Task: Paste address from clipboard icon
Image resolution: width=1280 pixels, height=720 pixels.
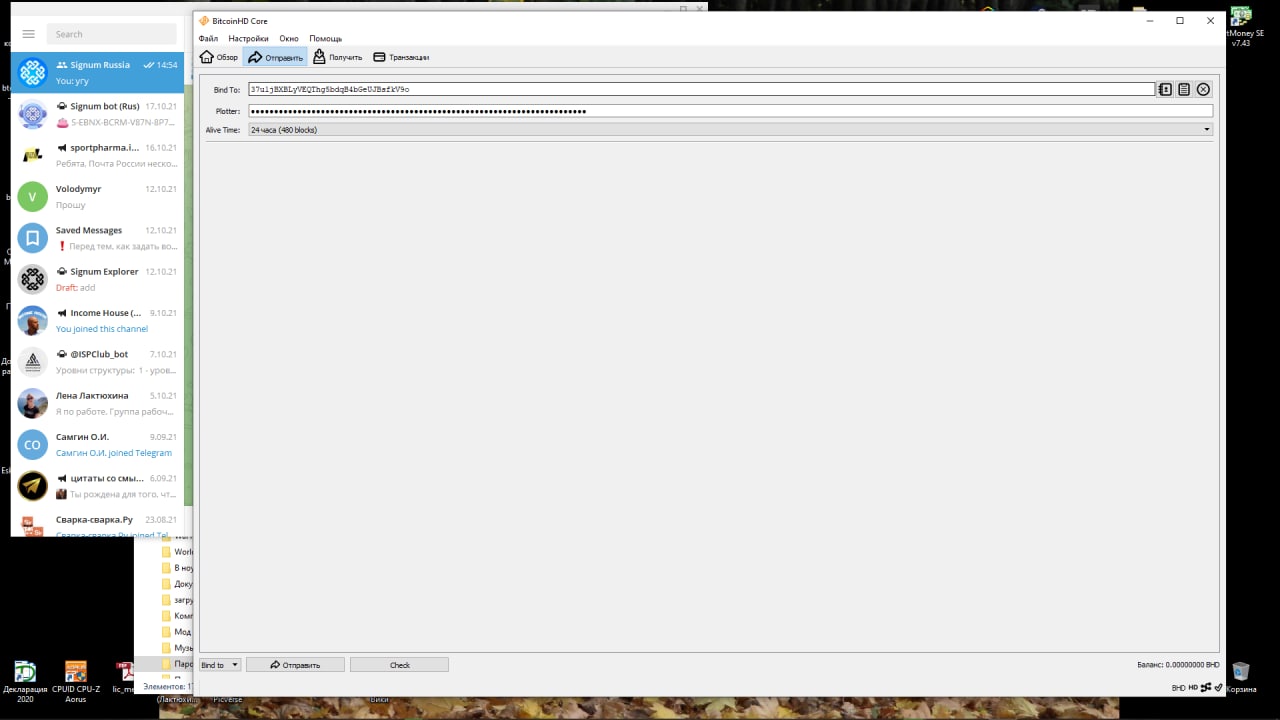Action: (x=1184, y=89)
